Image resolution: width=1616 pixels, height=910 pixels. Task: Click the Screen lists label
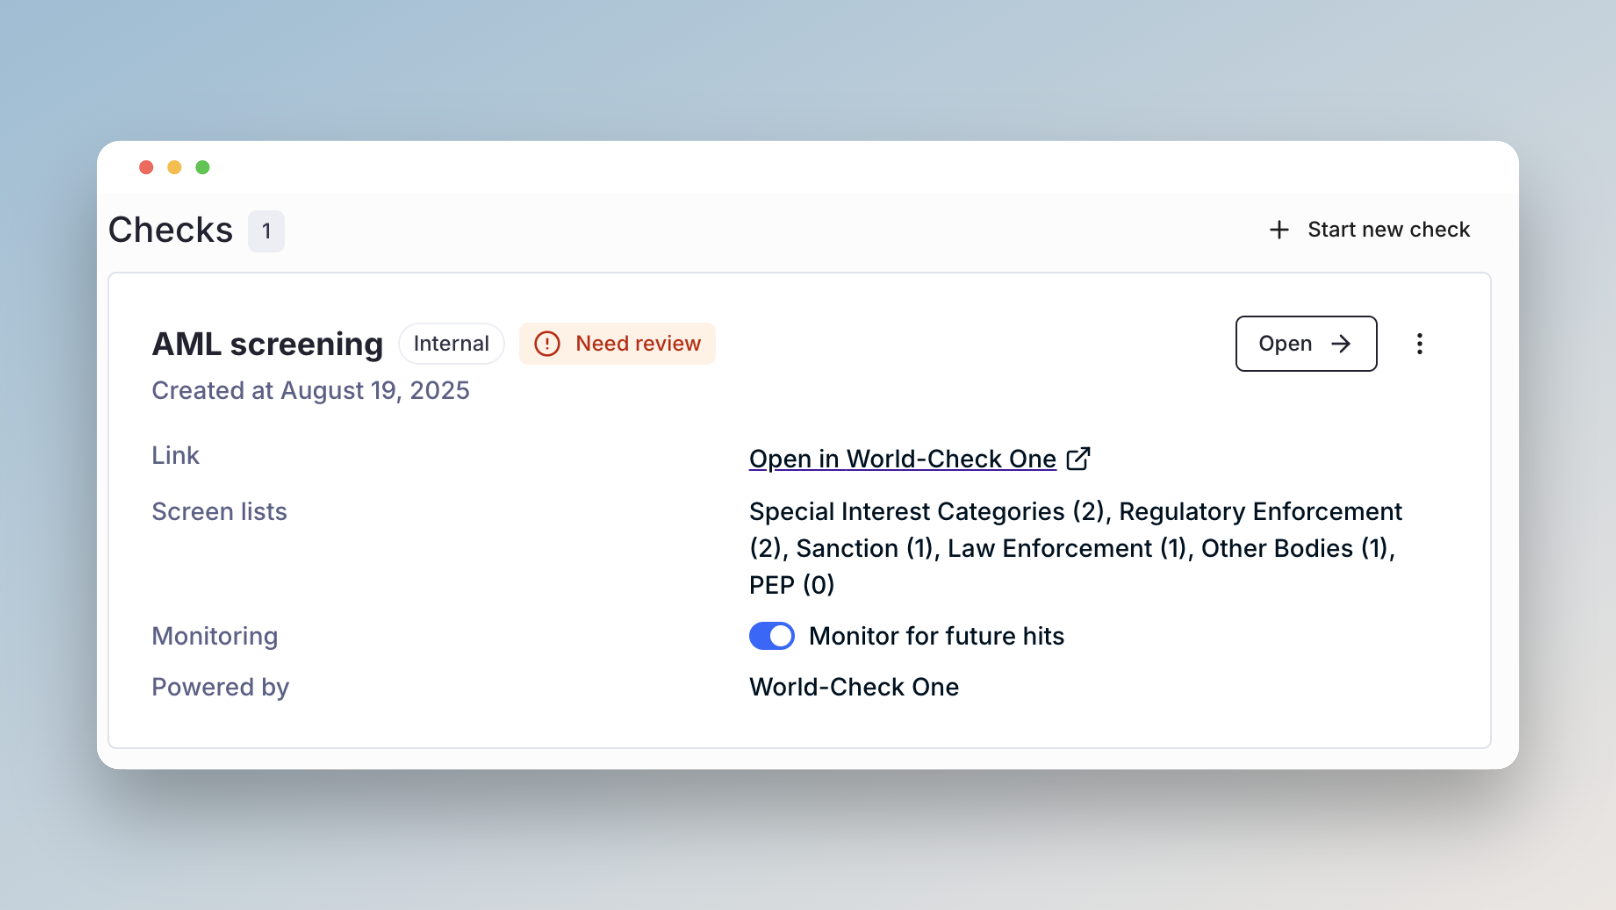[219, 512]
